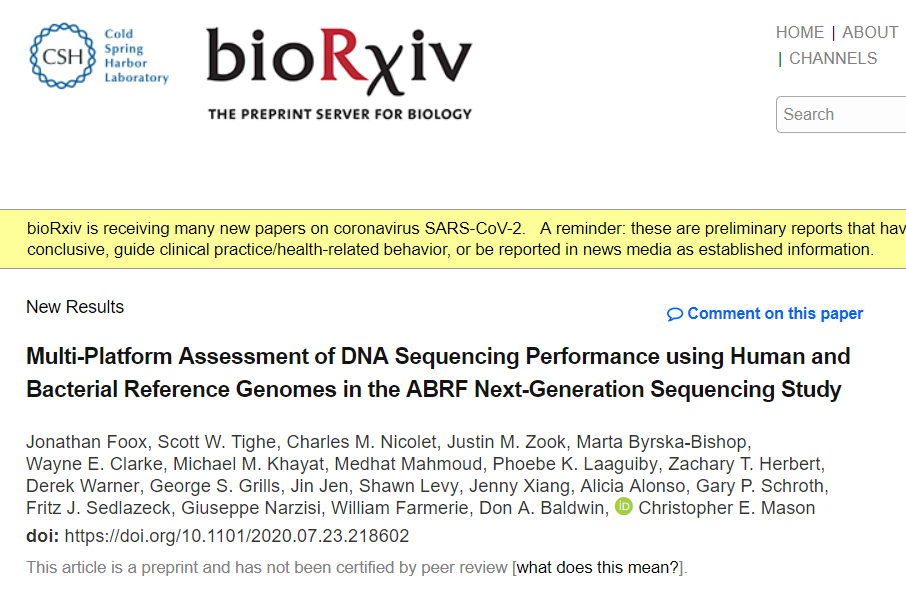Click the green ORCID icon before Christopher E. Mason
This screenshot has height=594, width=906.
coord(623,507)
